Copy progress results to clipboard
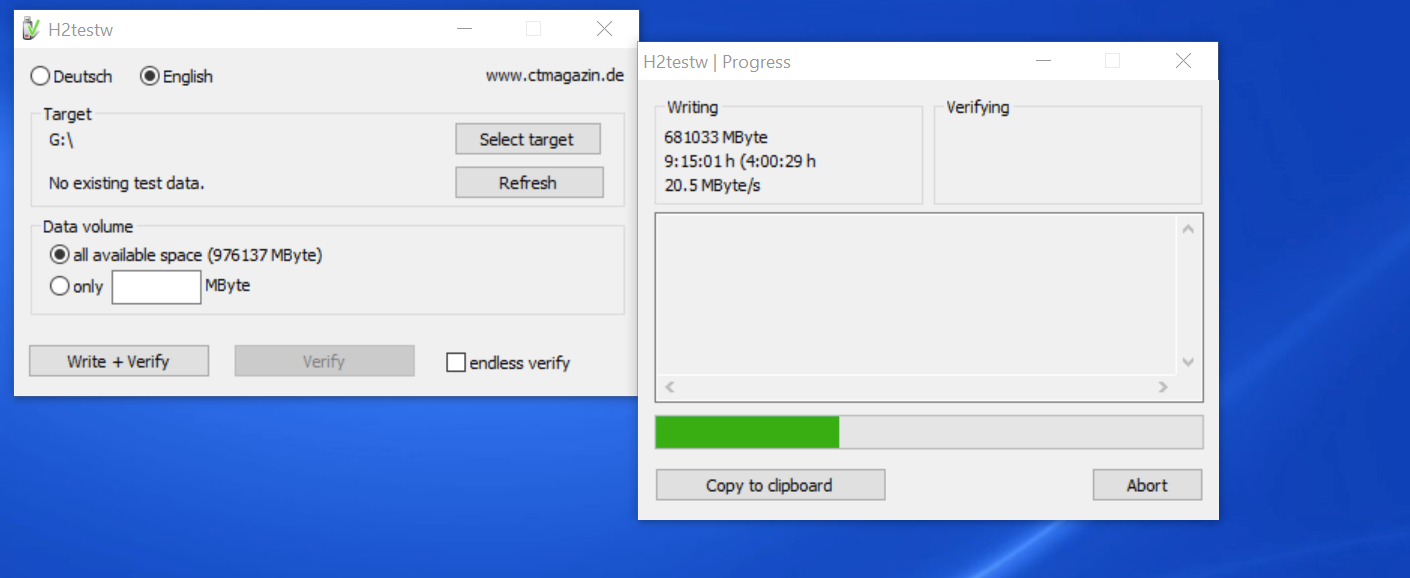The width and height of the screenshot is (1410, 578). (x=770, y=485)
